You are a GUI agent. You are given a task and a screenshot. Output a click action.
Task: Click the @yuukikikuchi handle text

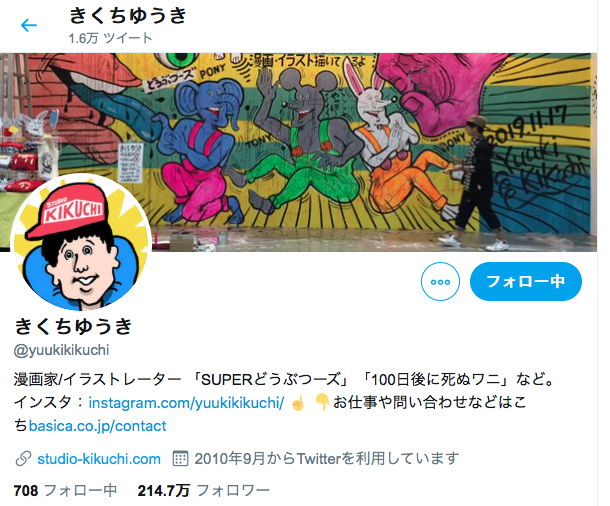[61, 350]
